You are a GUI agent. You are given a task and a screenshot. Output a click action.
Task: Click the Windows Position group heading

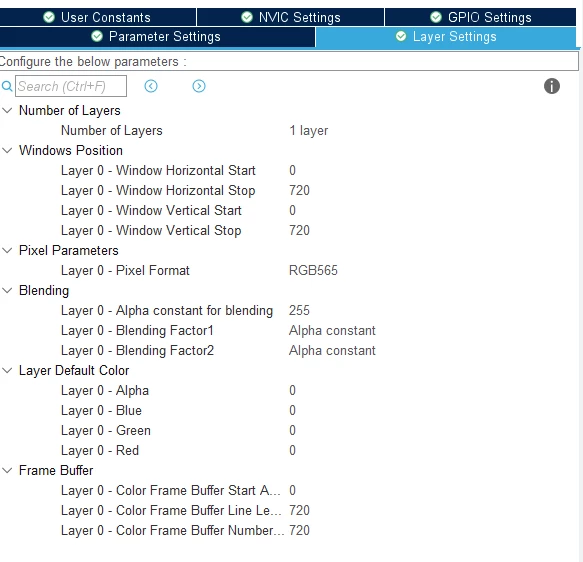tap(71, 150)
